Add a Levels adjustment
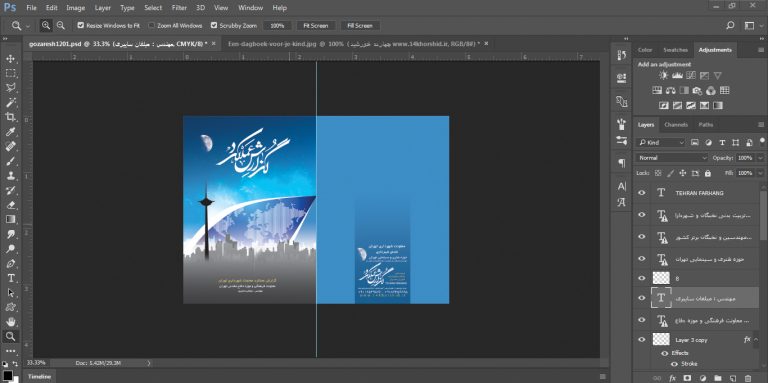This screenshot has width=768, height=383. coord(677,75)
